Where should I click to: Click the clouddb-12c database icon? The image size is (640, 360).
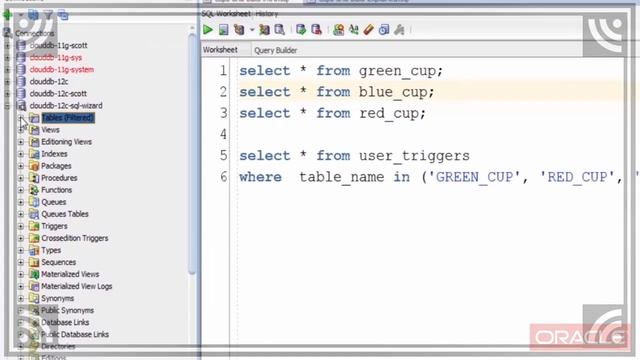(x=21, y=82)
